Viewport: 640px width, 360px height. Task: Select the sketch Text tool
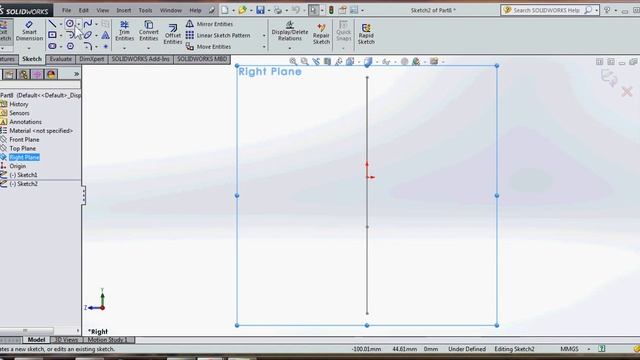click(105, 35)
